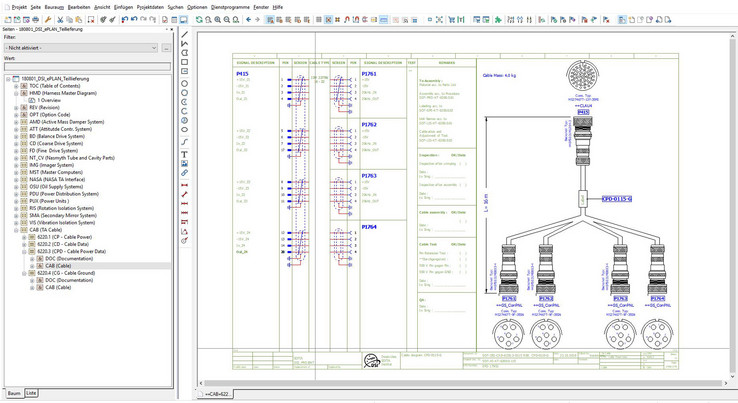738x403 pixels.
Task: Select the text insertion tool
Action: pos(185,154)
